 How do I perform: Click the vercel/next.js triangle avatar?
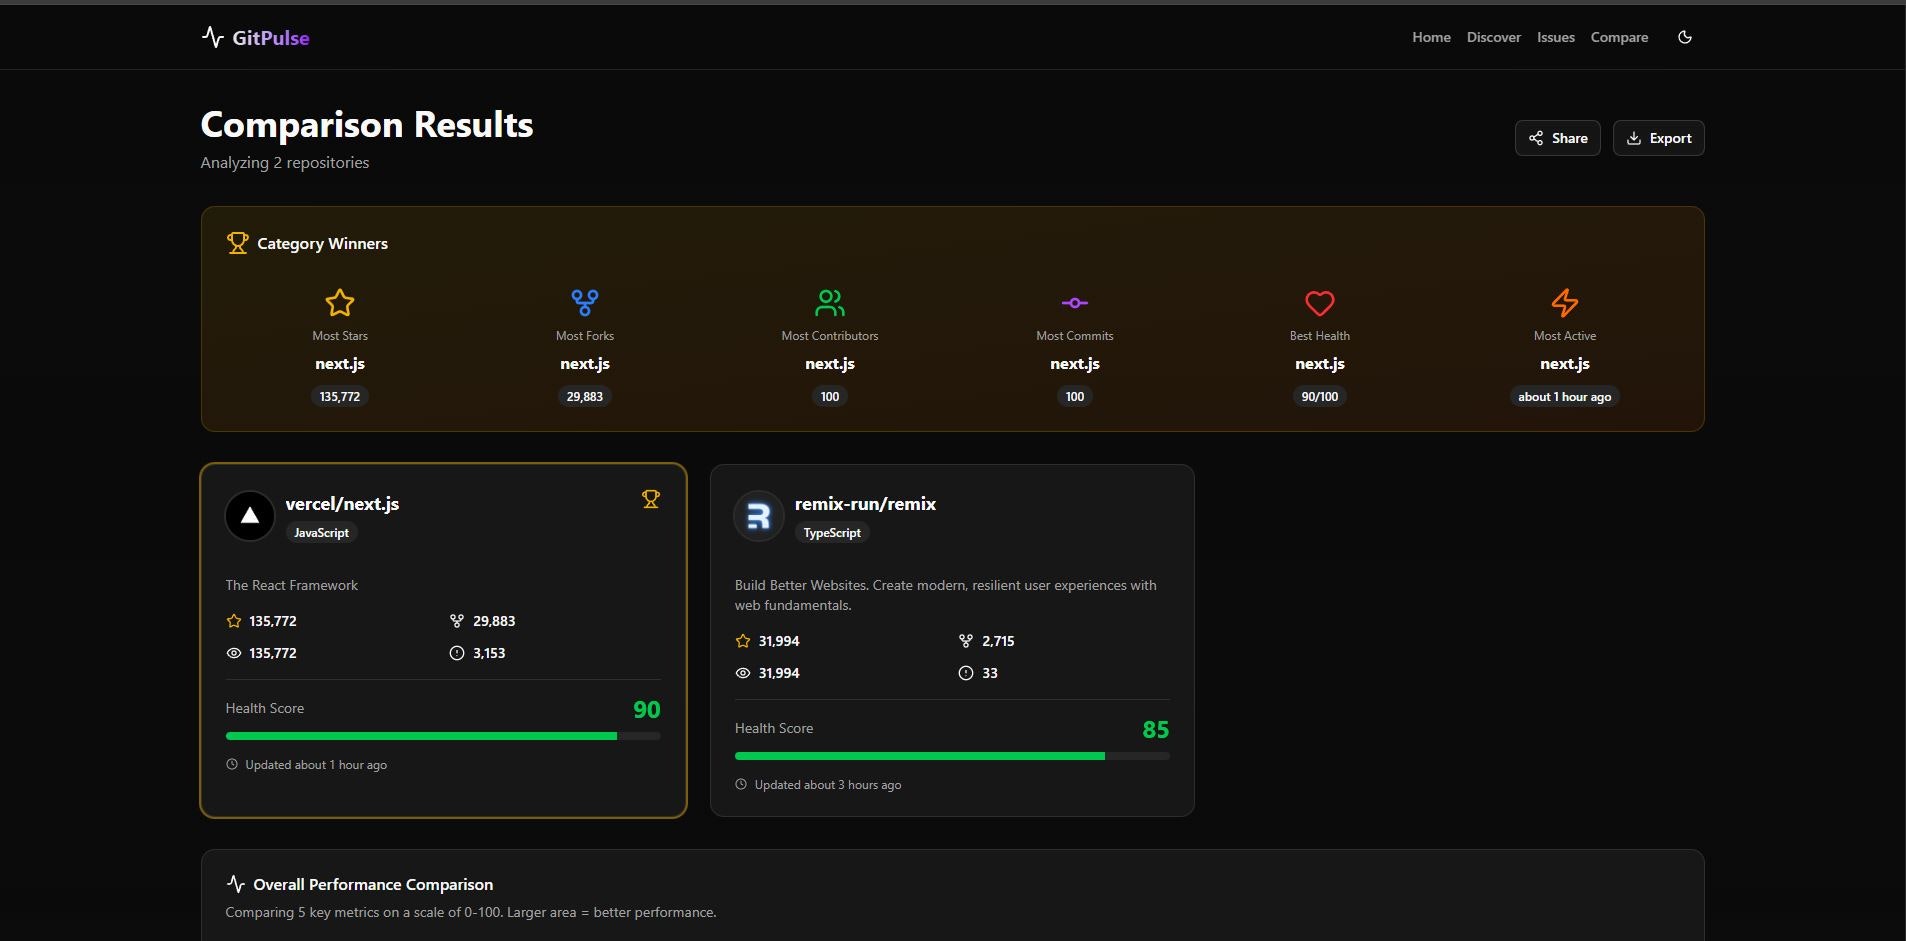pos(250,516)
